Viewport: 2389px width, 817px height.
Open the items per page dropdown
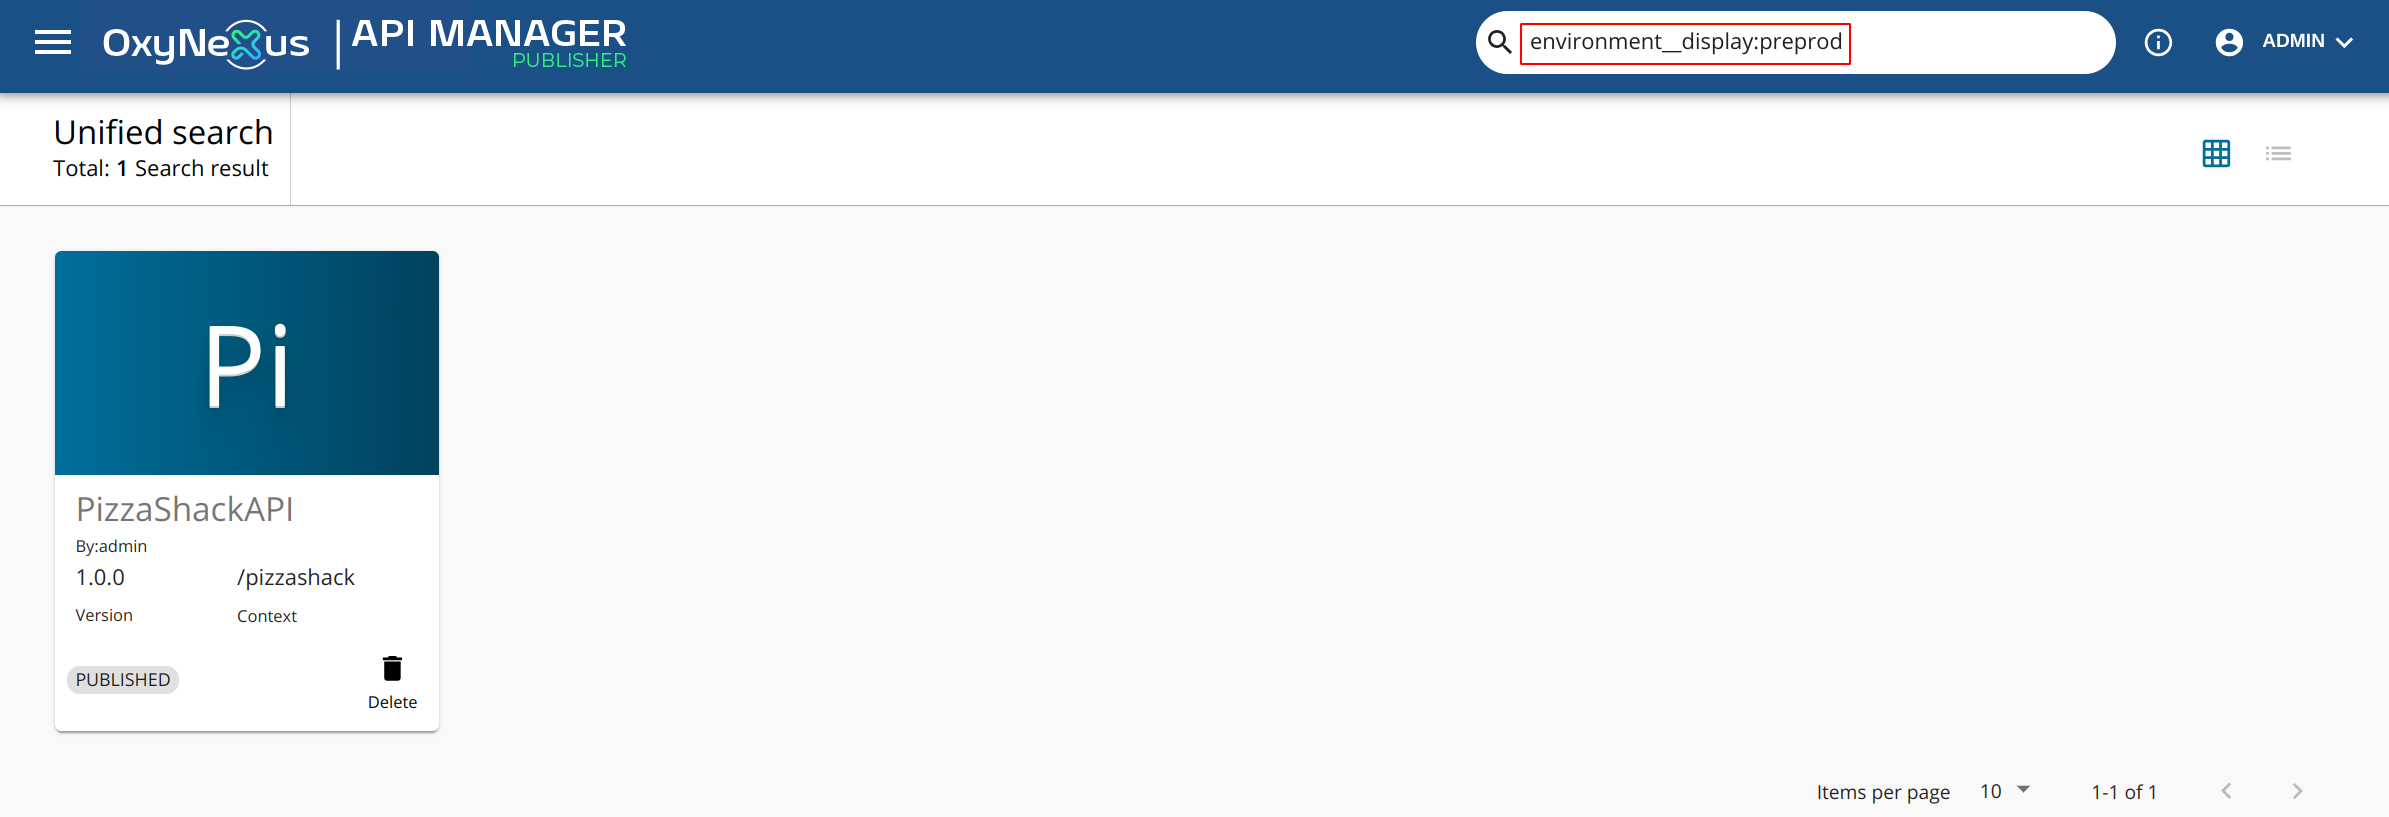point(2005,791)
